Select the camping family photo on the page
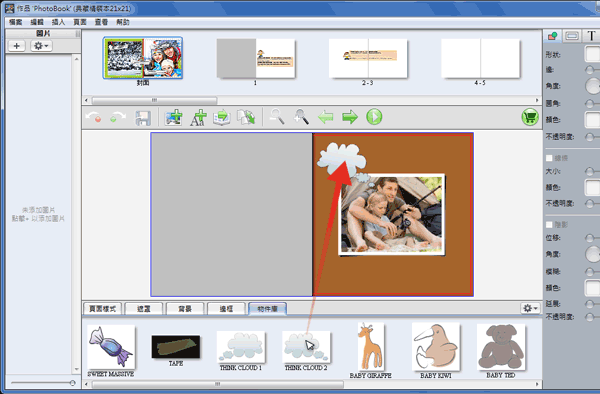Image resolution: width=600 pixels, height=394 pixels. click(392, 215)
